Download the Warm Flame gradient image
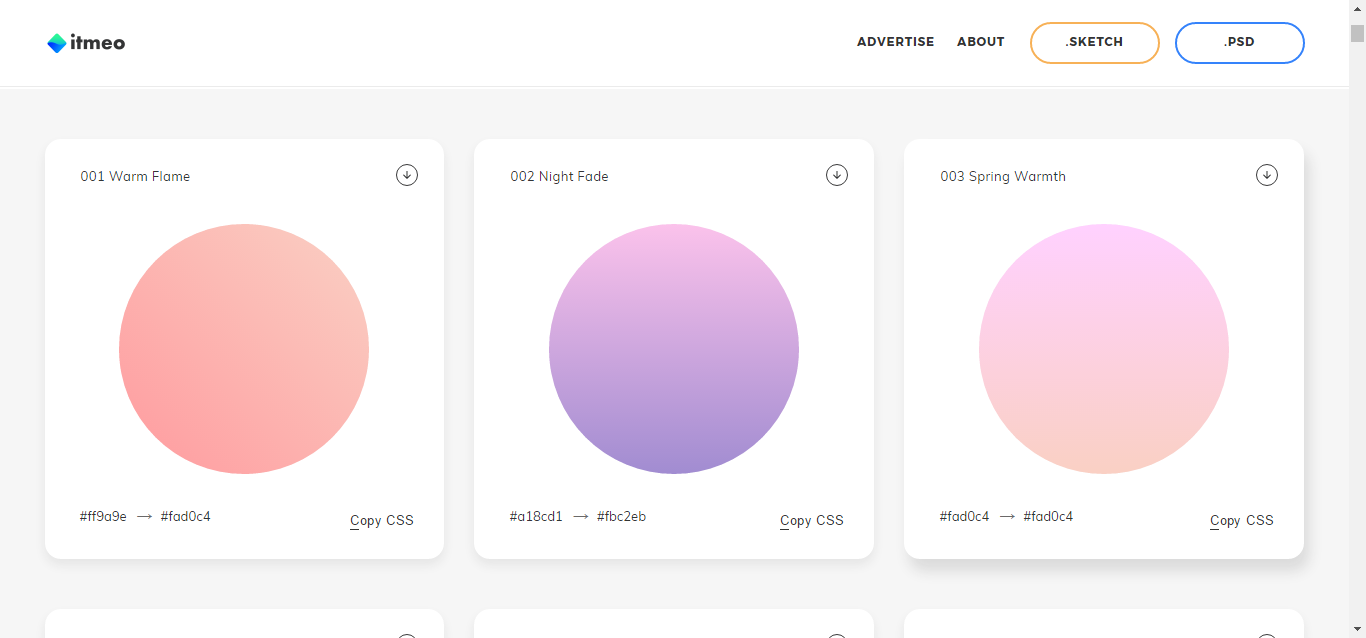Viewport: 1366px width, 638px height. point(407,175)
